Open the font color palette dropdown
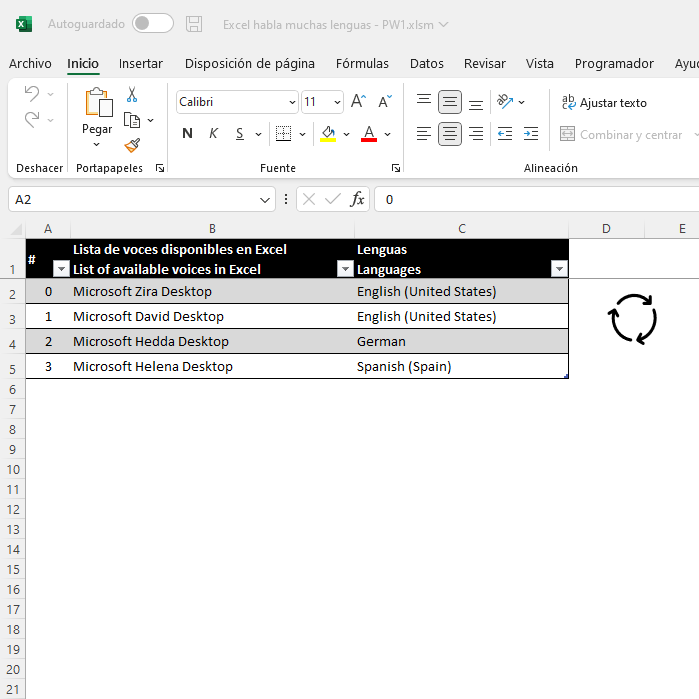 coord(387,134)
